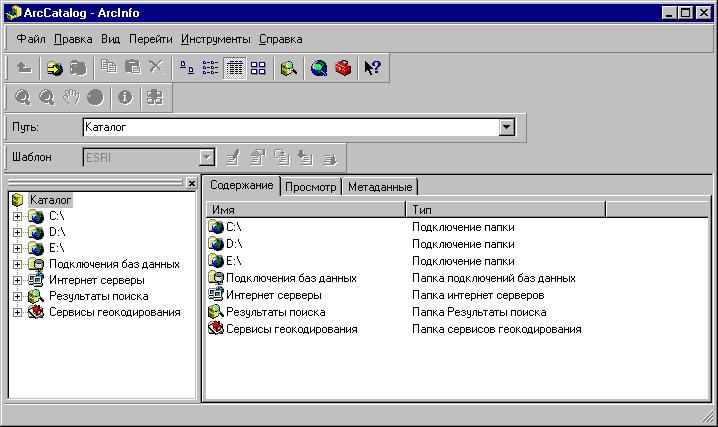
Task: Click the Edit Metadata icon
Action: (x=233, y=158)
